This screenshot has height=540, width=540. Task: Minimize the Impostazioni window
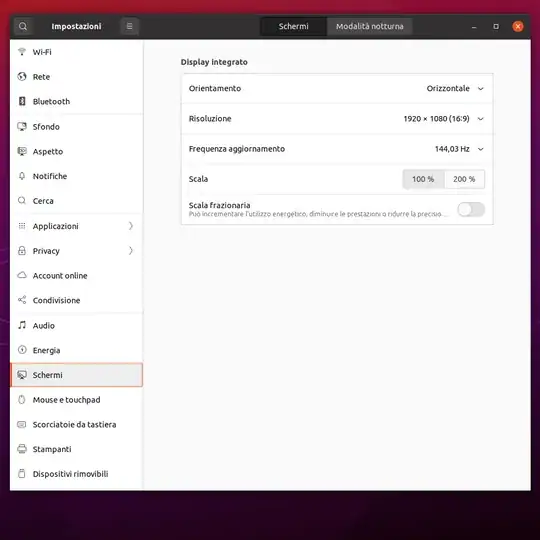tap(474, 27)
